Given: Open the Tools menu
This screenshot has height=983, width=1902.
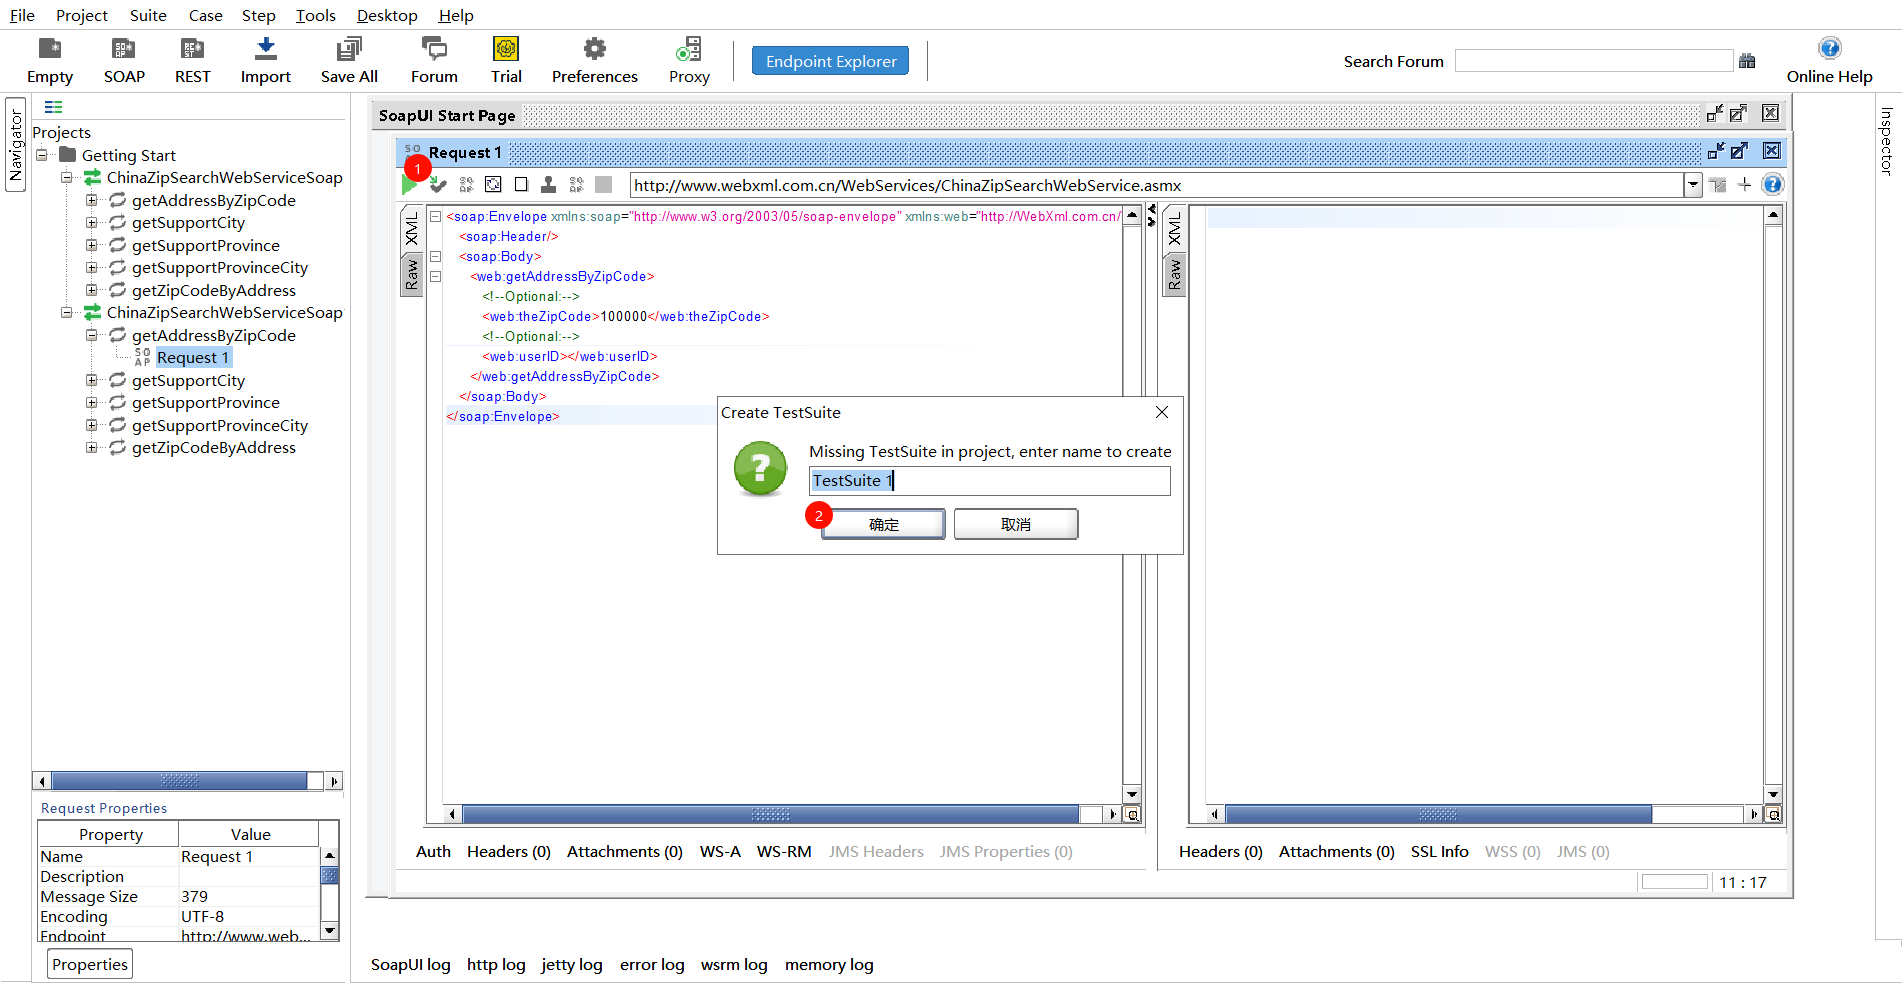Looking at the screenshot, I should (x=316, y=15).
